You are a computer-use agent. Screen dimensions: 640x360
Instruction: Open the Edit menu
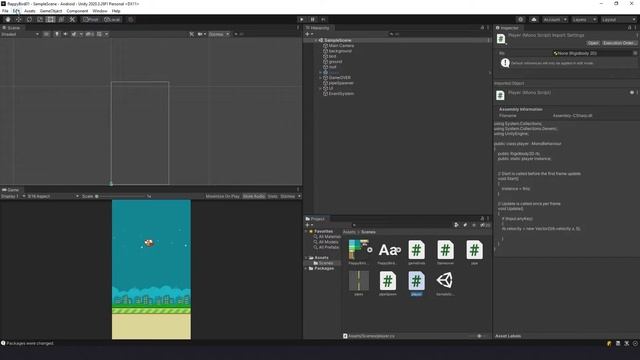[16, 11]
